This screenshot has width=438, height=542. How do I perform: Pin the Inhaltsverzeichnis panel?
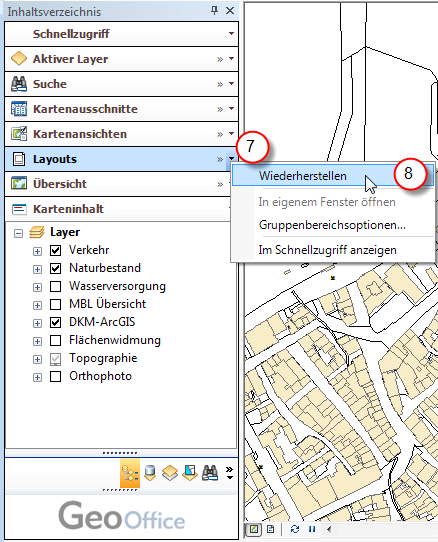click(x=214, y=10)
